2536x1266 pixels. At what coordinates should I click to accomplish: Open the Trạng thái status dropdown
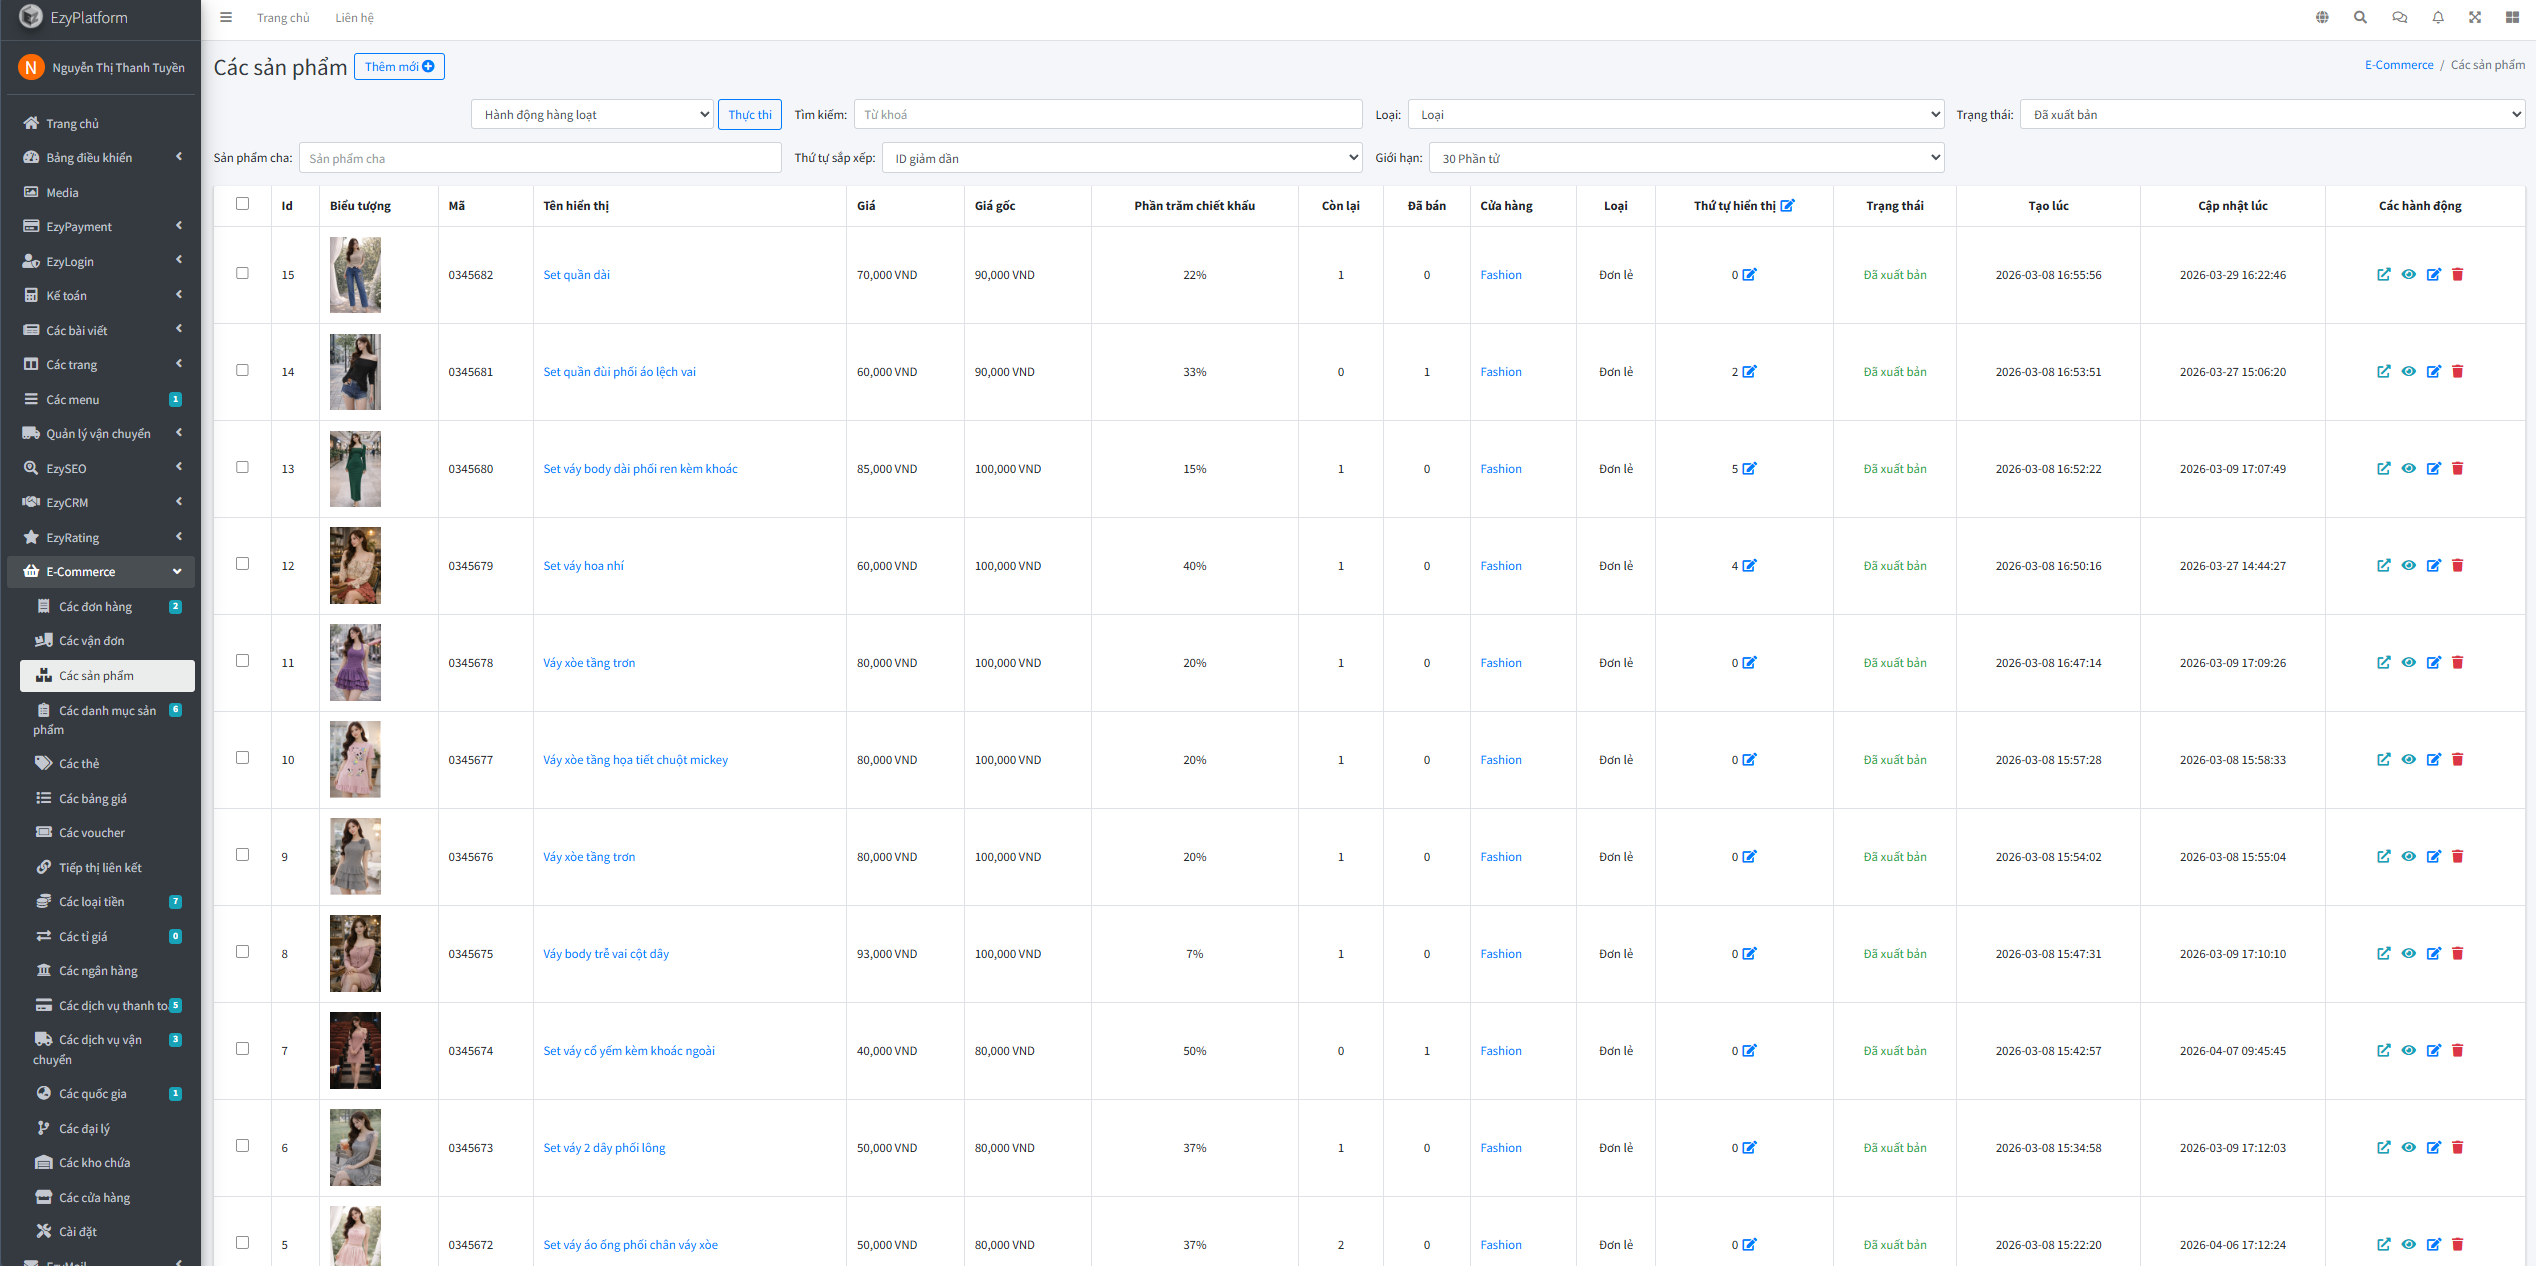[2271, 115]
